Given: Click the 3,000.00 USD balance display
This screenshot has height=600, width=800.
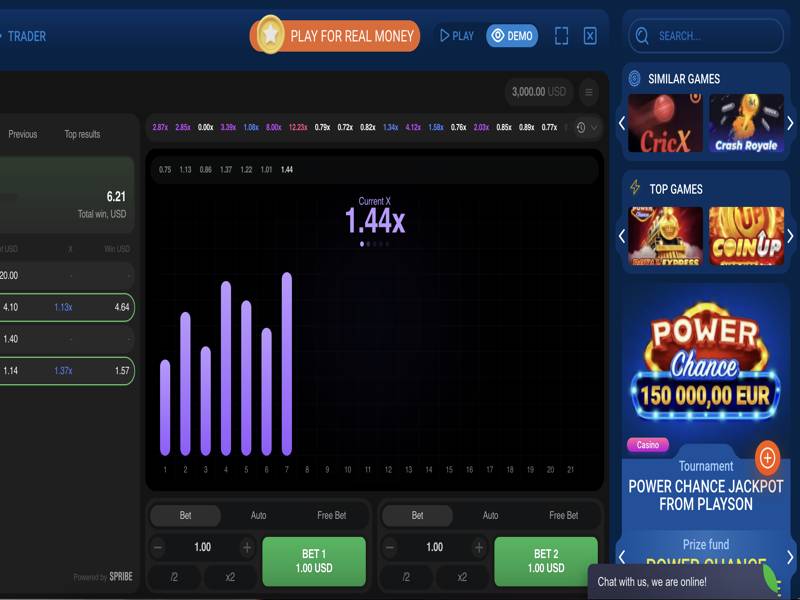Looking at the screenshot, I should click(539, 92).
